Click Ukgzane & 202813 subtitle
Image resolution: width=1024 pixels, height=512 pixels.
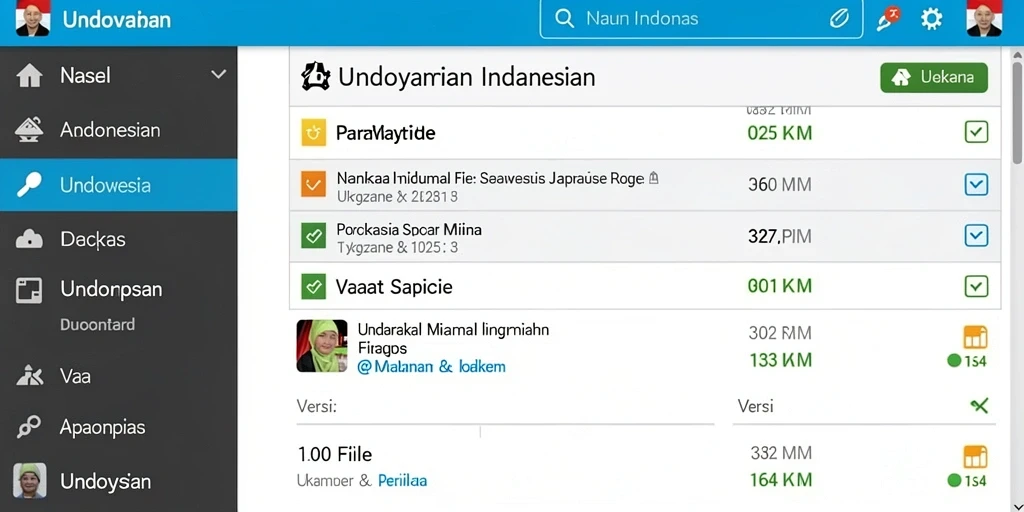pos(397,195)
